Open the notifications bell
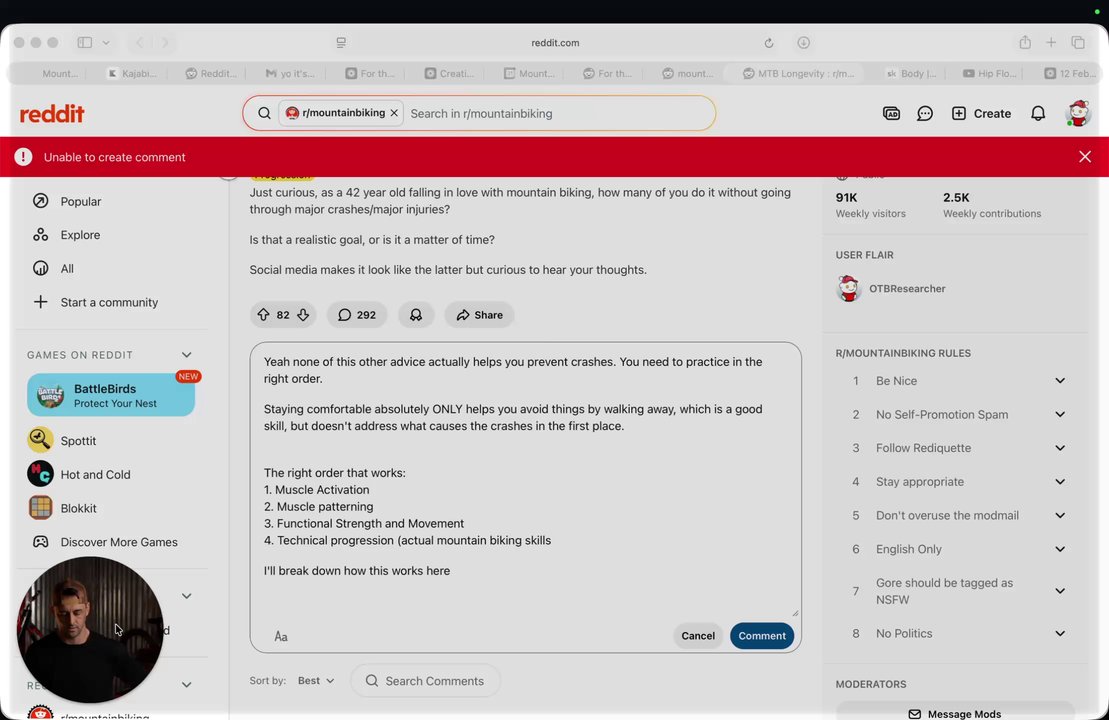 1038,113
